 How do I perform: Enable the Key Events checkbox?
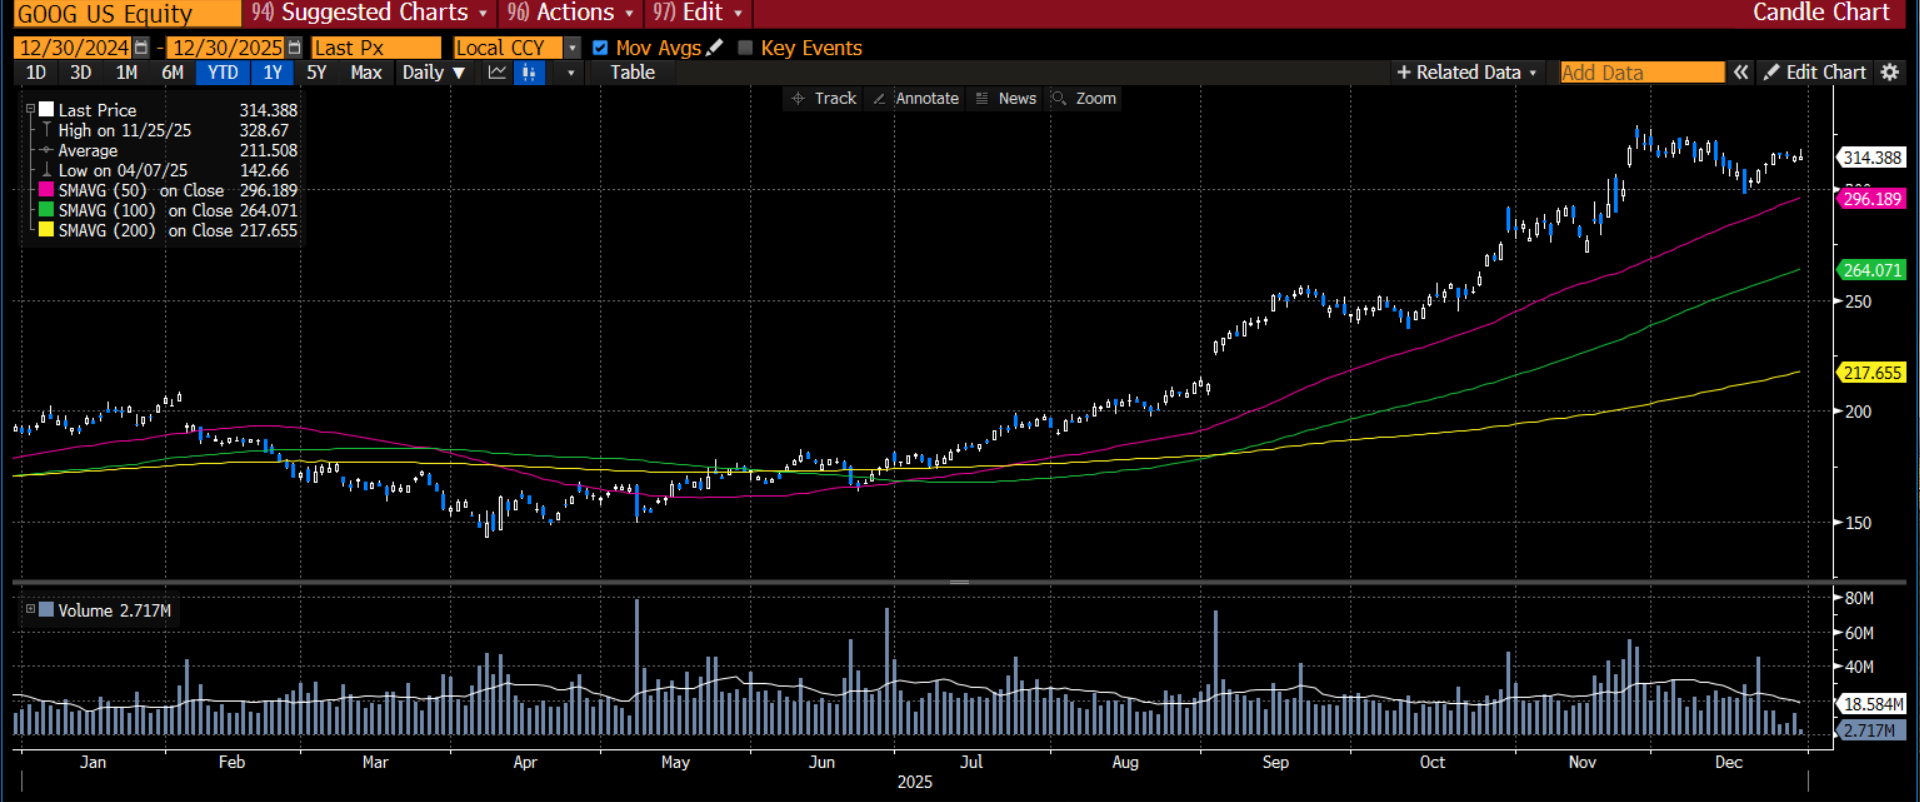point(745,48)
